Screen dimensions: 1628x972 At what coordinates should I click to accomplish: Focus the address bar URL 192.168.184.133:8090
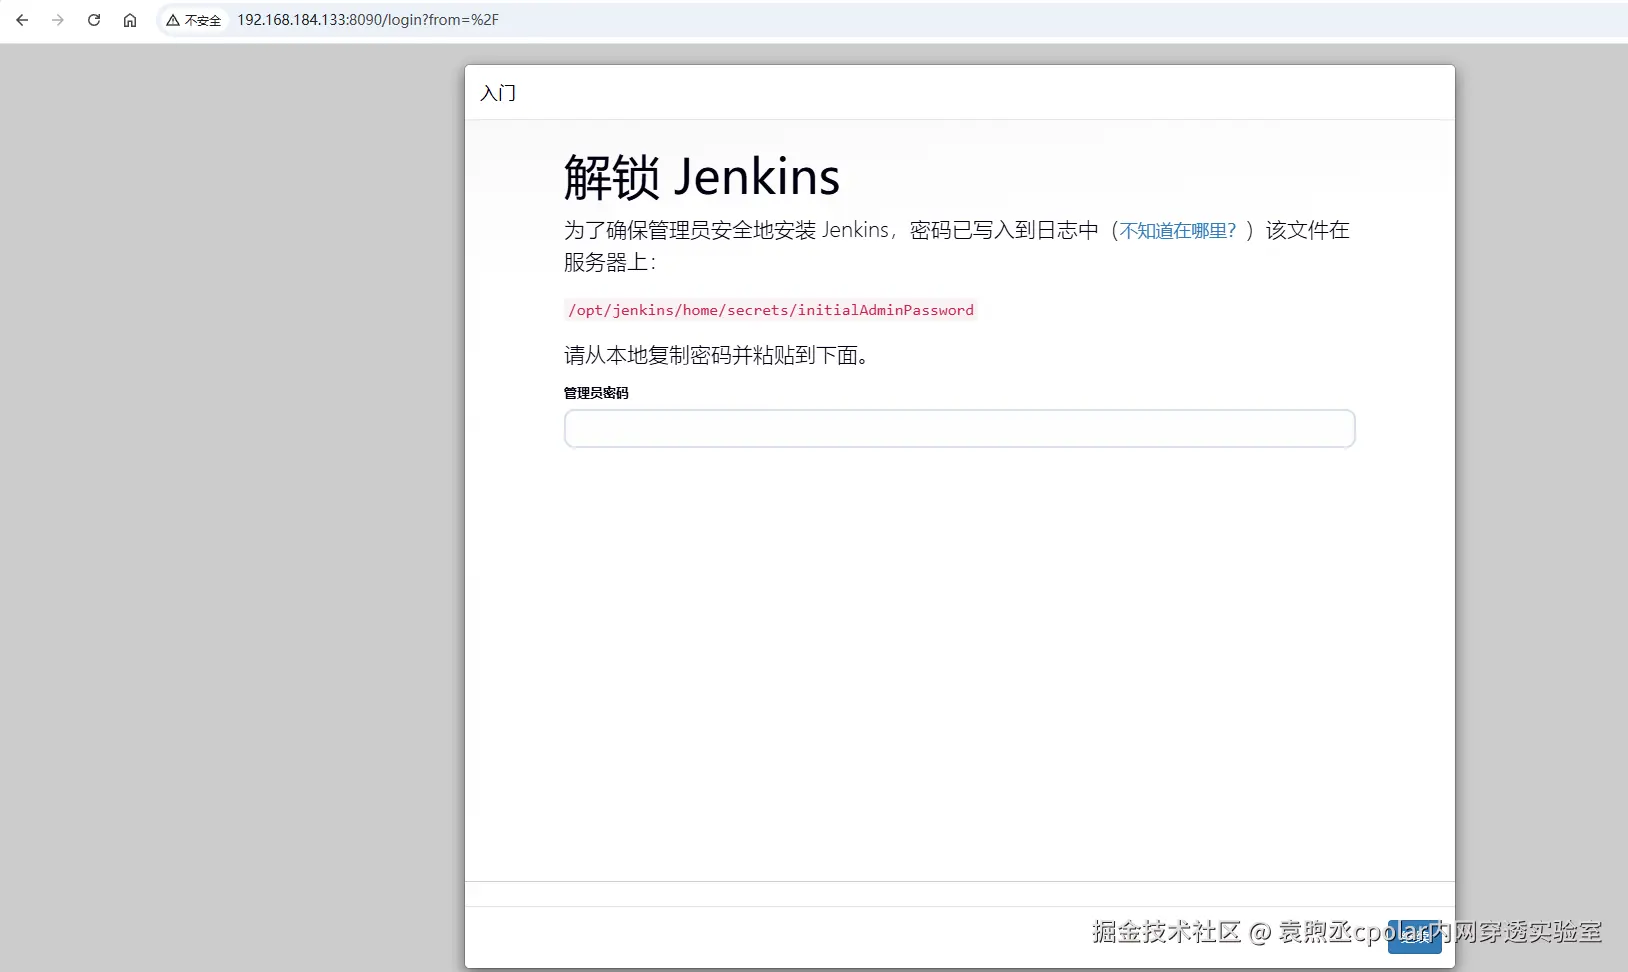[368, 20]
